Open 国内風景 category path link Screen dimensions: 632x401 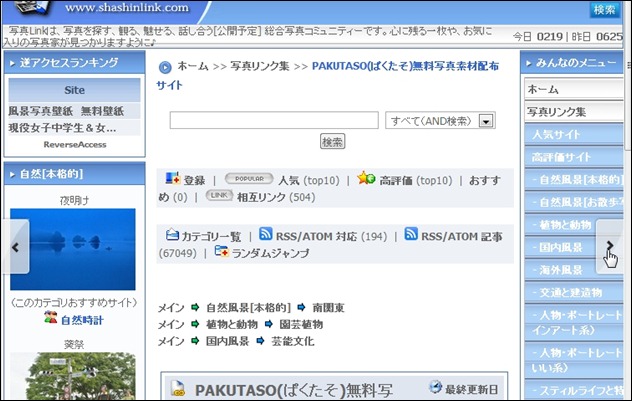click(227, 341)
